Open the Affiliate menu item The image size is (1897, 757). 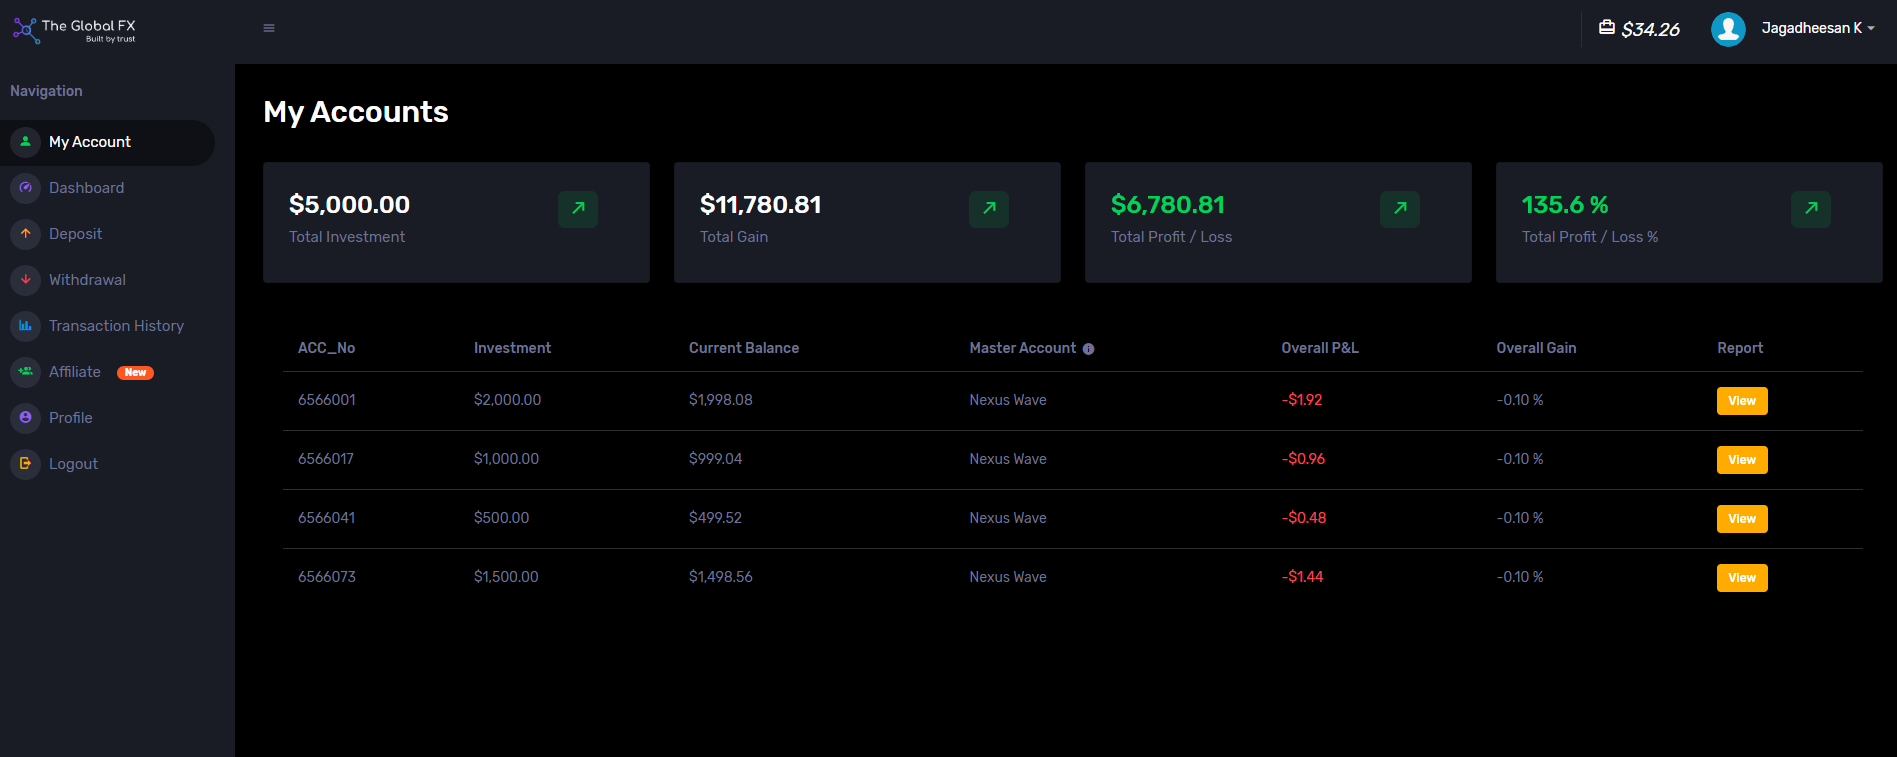tap(75, 372)
